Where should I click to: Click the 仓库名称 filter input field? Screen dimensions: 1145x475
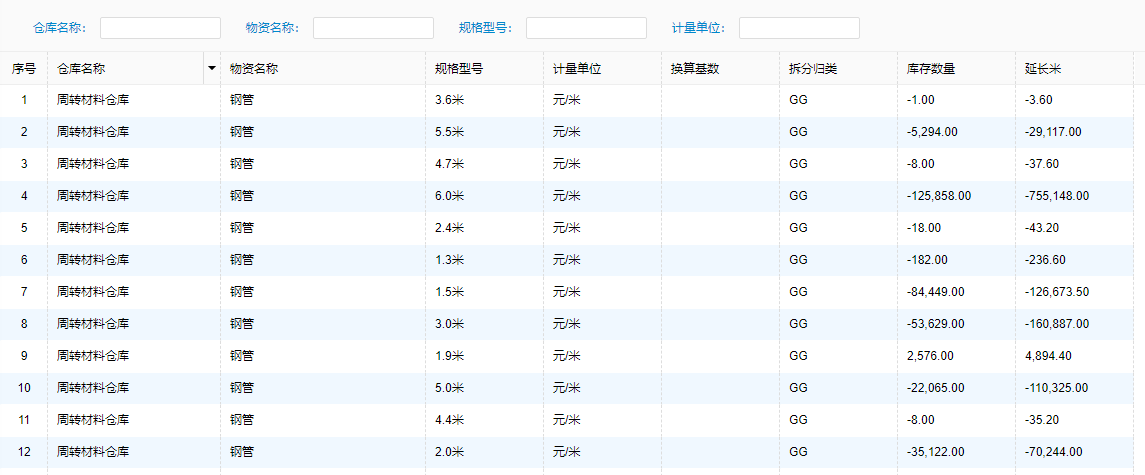pyautogui.click(x=160, y=28)
